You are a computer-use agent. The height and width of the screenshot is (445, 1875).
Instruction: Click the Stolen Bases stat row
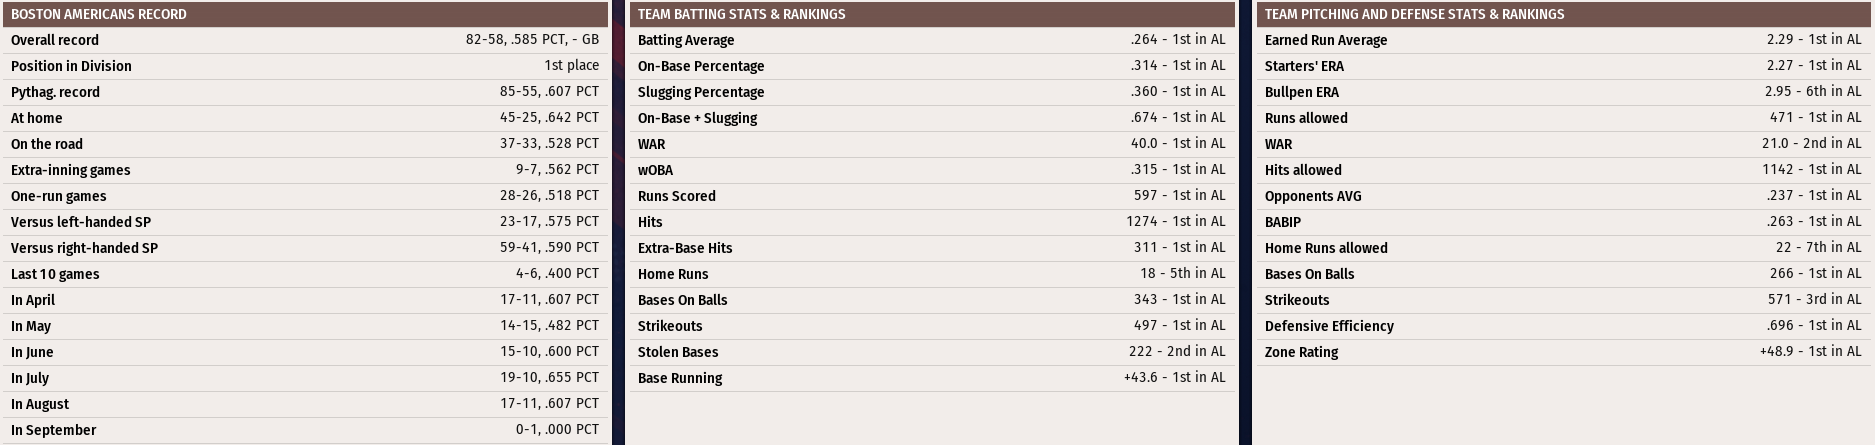(931, 352)
